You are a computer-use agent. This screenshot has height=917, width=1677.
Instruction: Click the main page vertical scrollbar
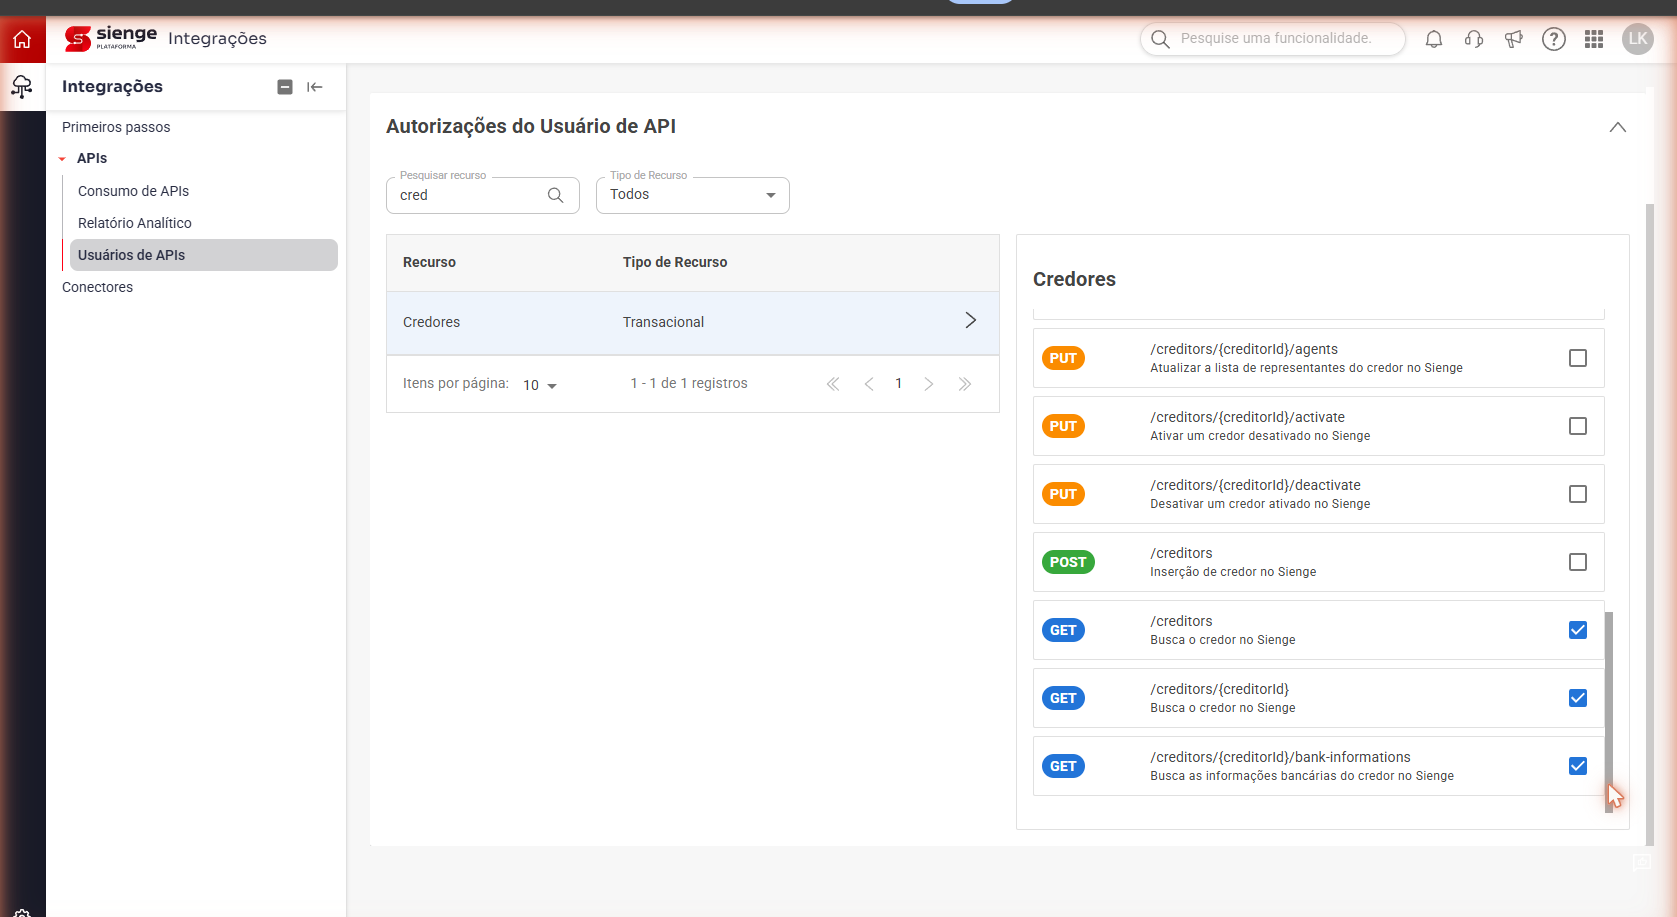(1650, 525)
